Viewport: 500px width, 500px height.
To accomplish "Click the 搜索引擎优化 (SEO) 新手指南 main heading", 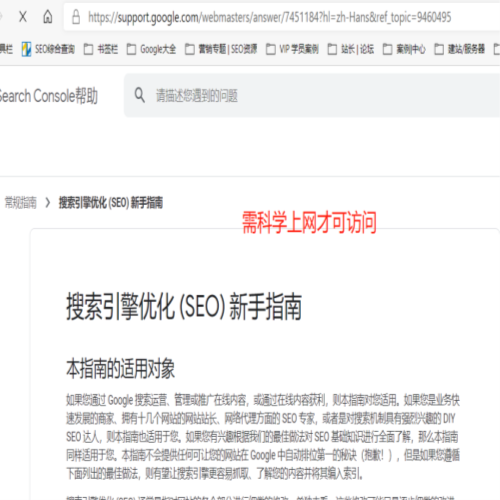I will tap(184, 306).
